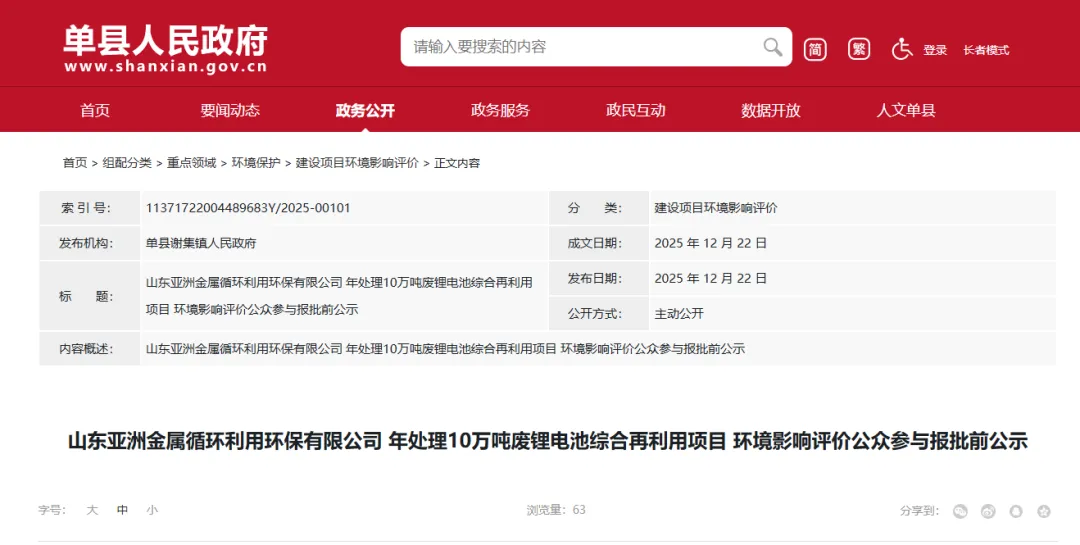Image resolution: width=1080 pixels, height=545 pixels.
Task: Open the accessibility wheelchair icon
Action: pyautogui.click(x=902, y=50)
